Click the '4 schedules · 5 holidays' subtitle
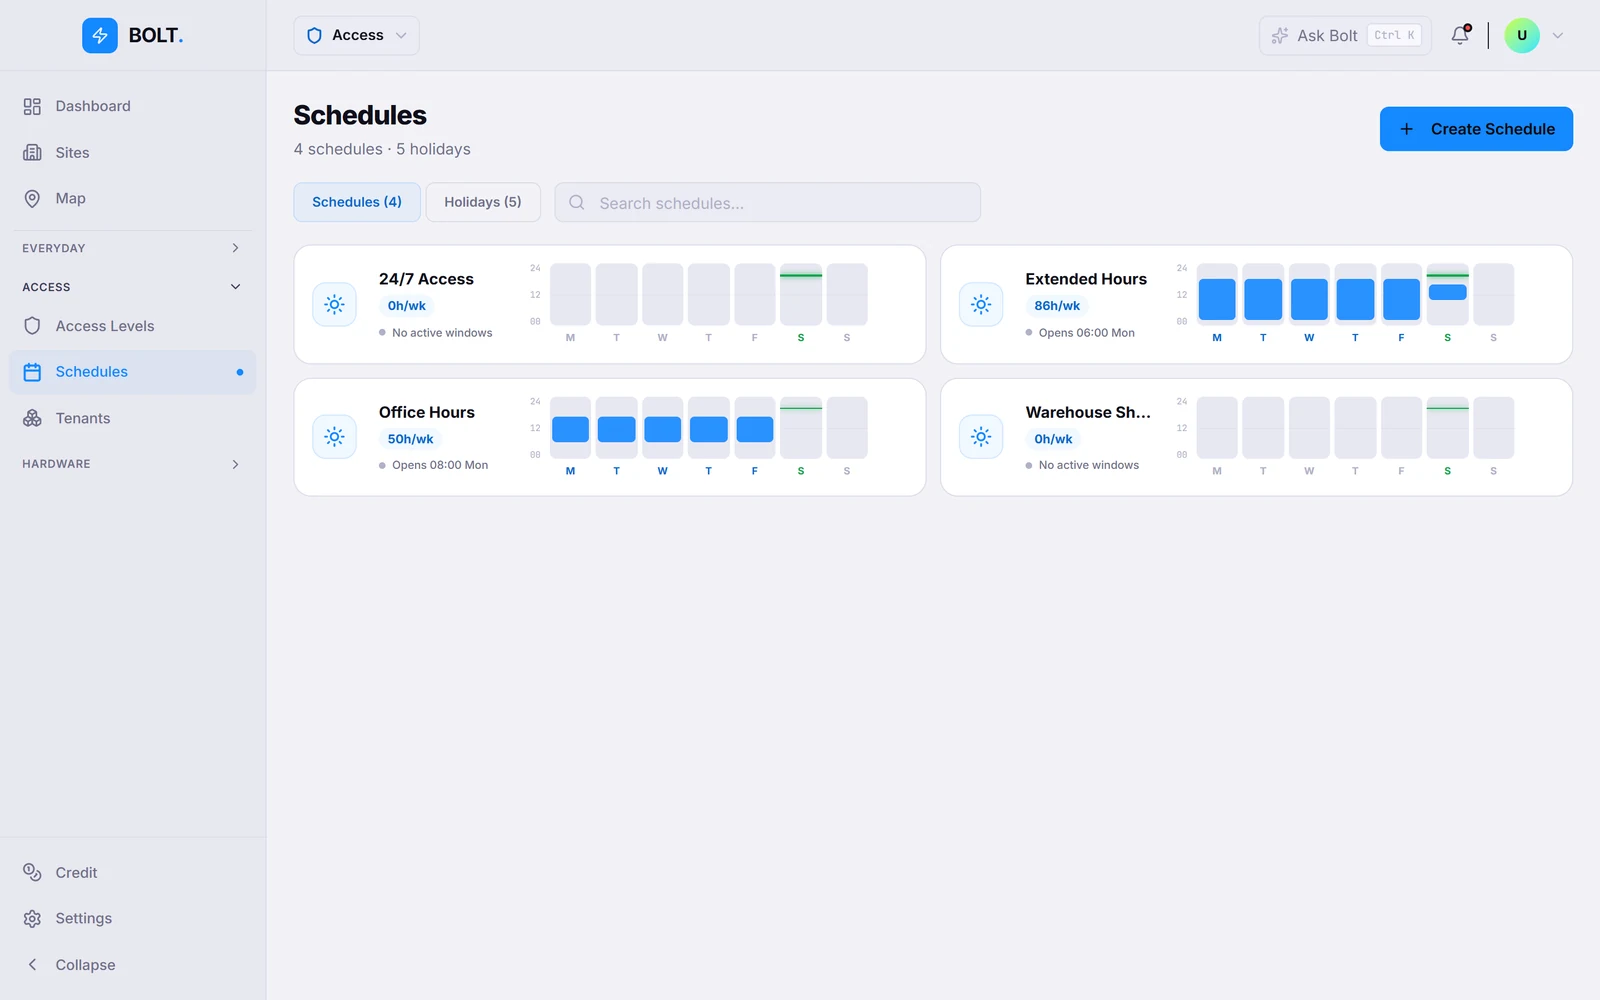This screenshot has width=1600, height=1000. point(382,149)
